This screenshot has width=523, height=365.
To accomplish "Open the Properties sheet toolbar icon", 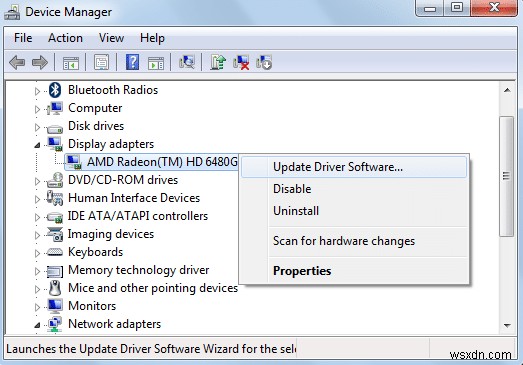I will pyautogui.click(x=101, y=62).
